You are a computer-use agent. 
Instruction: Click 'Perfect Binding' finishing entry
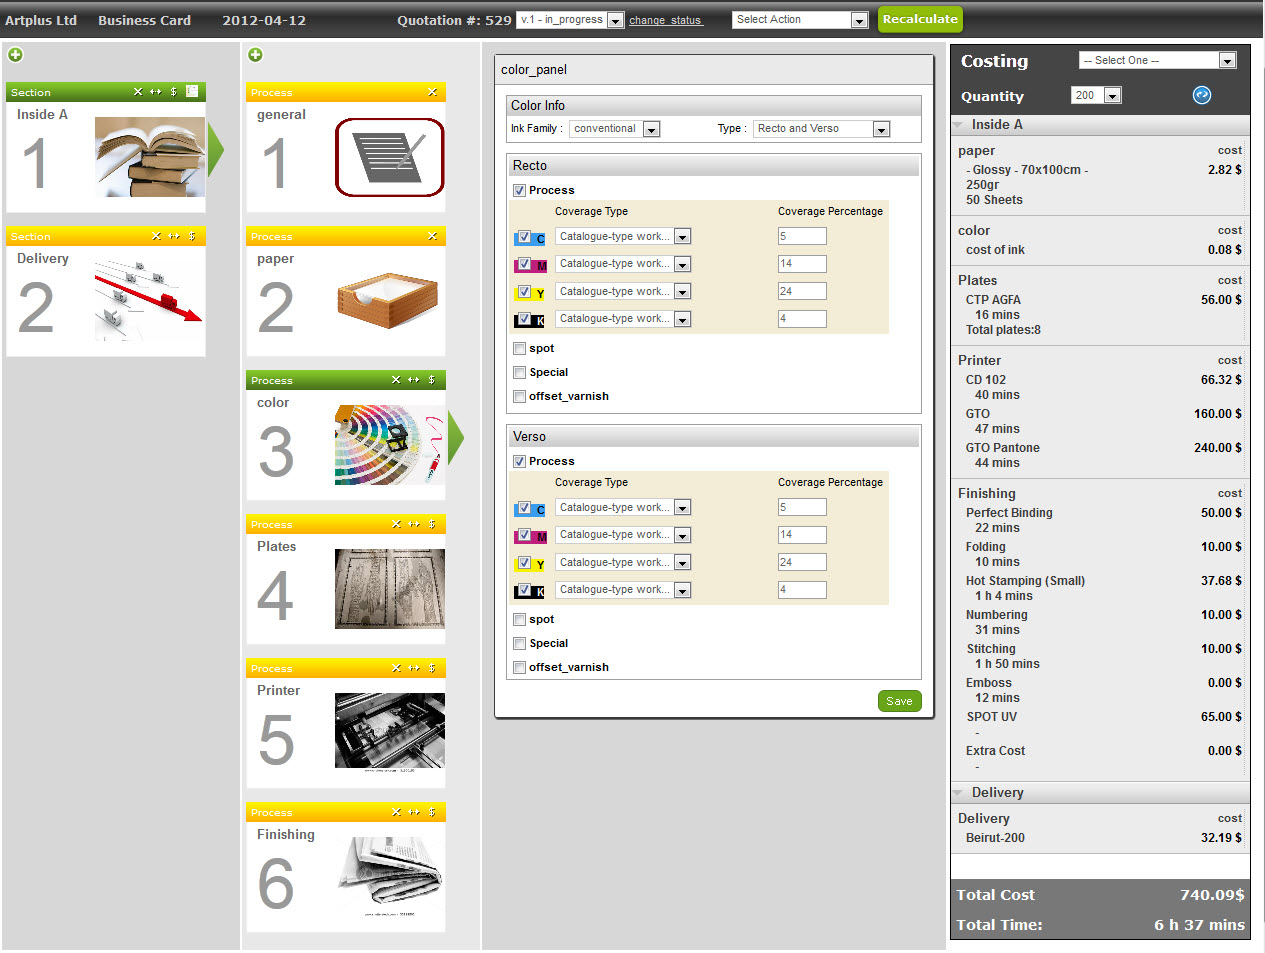pos(1009,513)
